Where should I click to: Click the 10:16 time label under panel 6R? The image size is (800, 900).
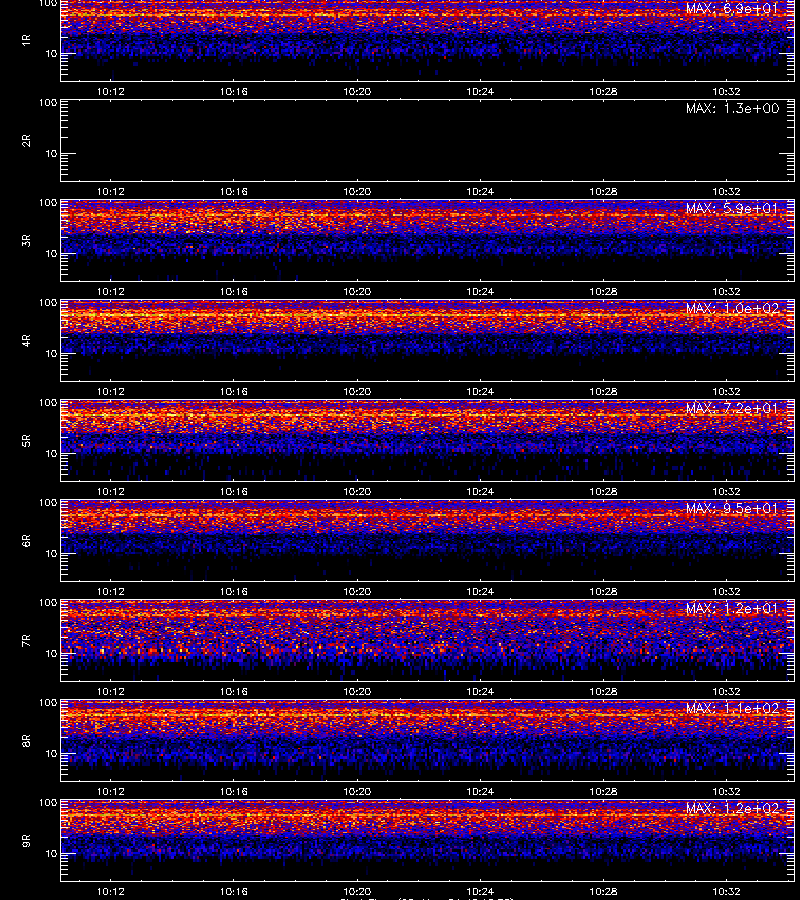234,591
